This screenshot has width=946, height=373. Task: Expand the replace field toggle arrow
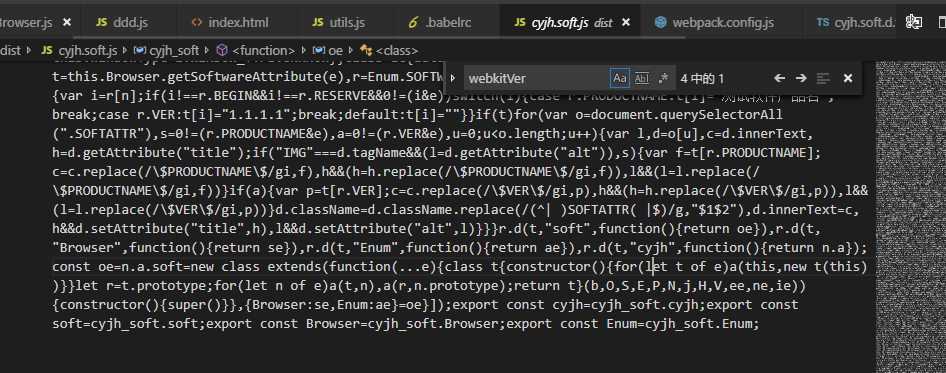(x=453, y=78)
